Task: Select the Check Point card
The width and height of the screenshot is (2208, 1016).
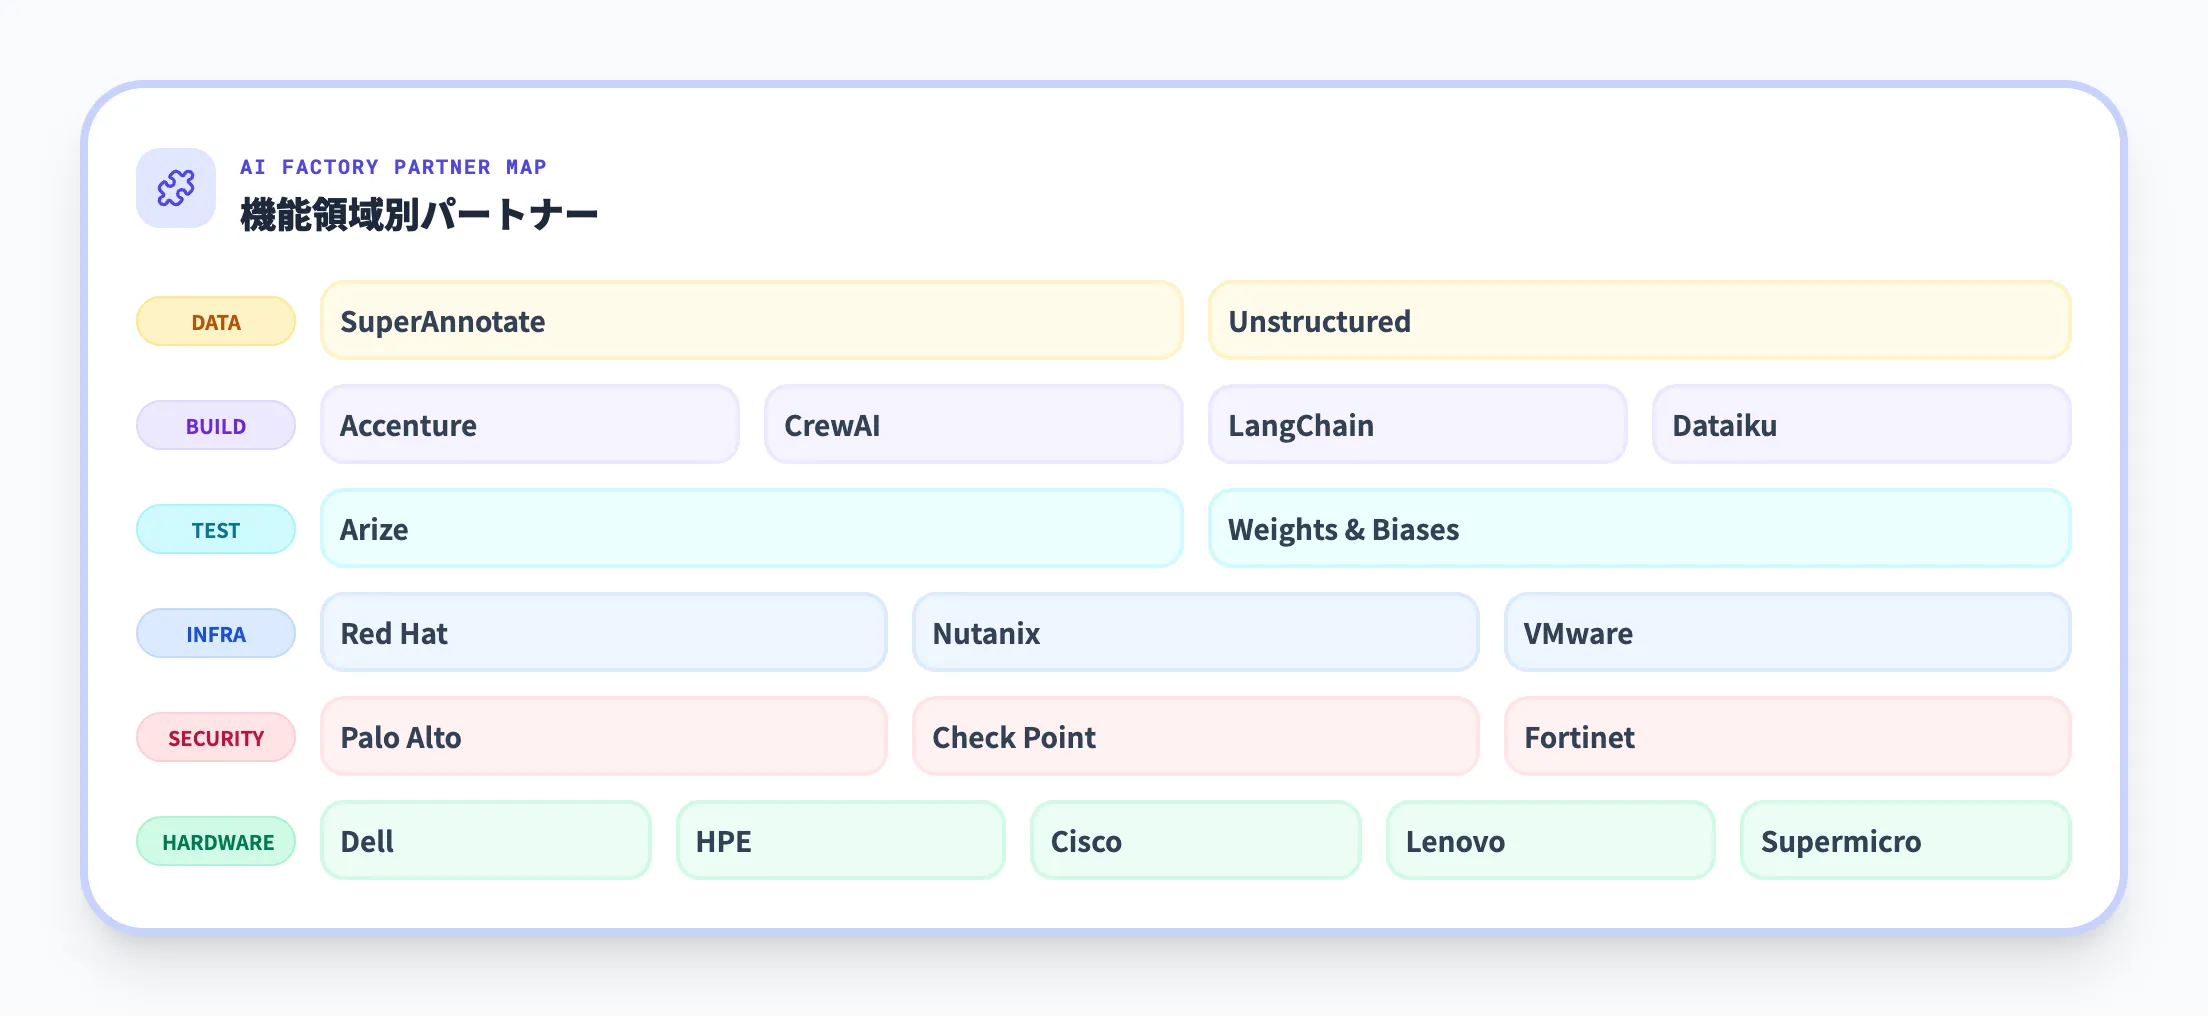Action: click(1195, 737)
